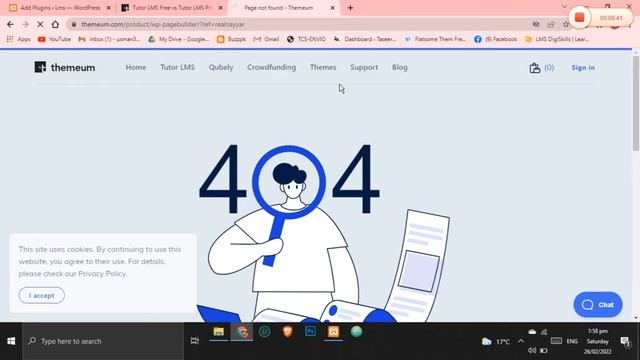Image resolution: width=640 pixels, height=360 pixels.
Task: Open the Chat widget
Action: pyautogui.click(x=598, y=305)
